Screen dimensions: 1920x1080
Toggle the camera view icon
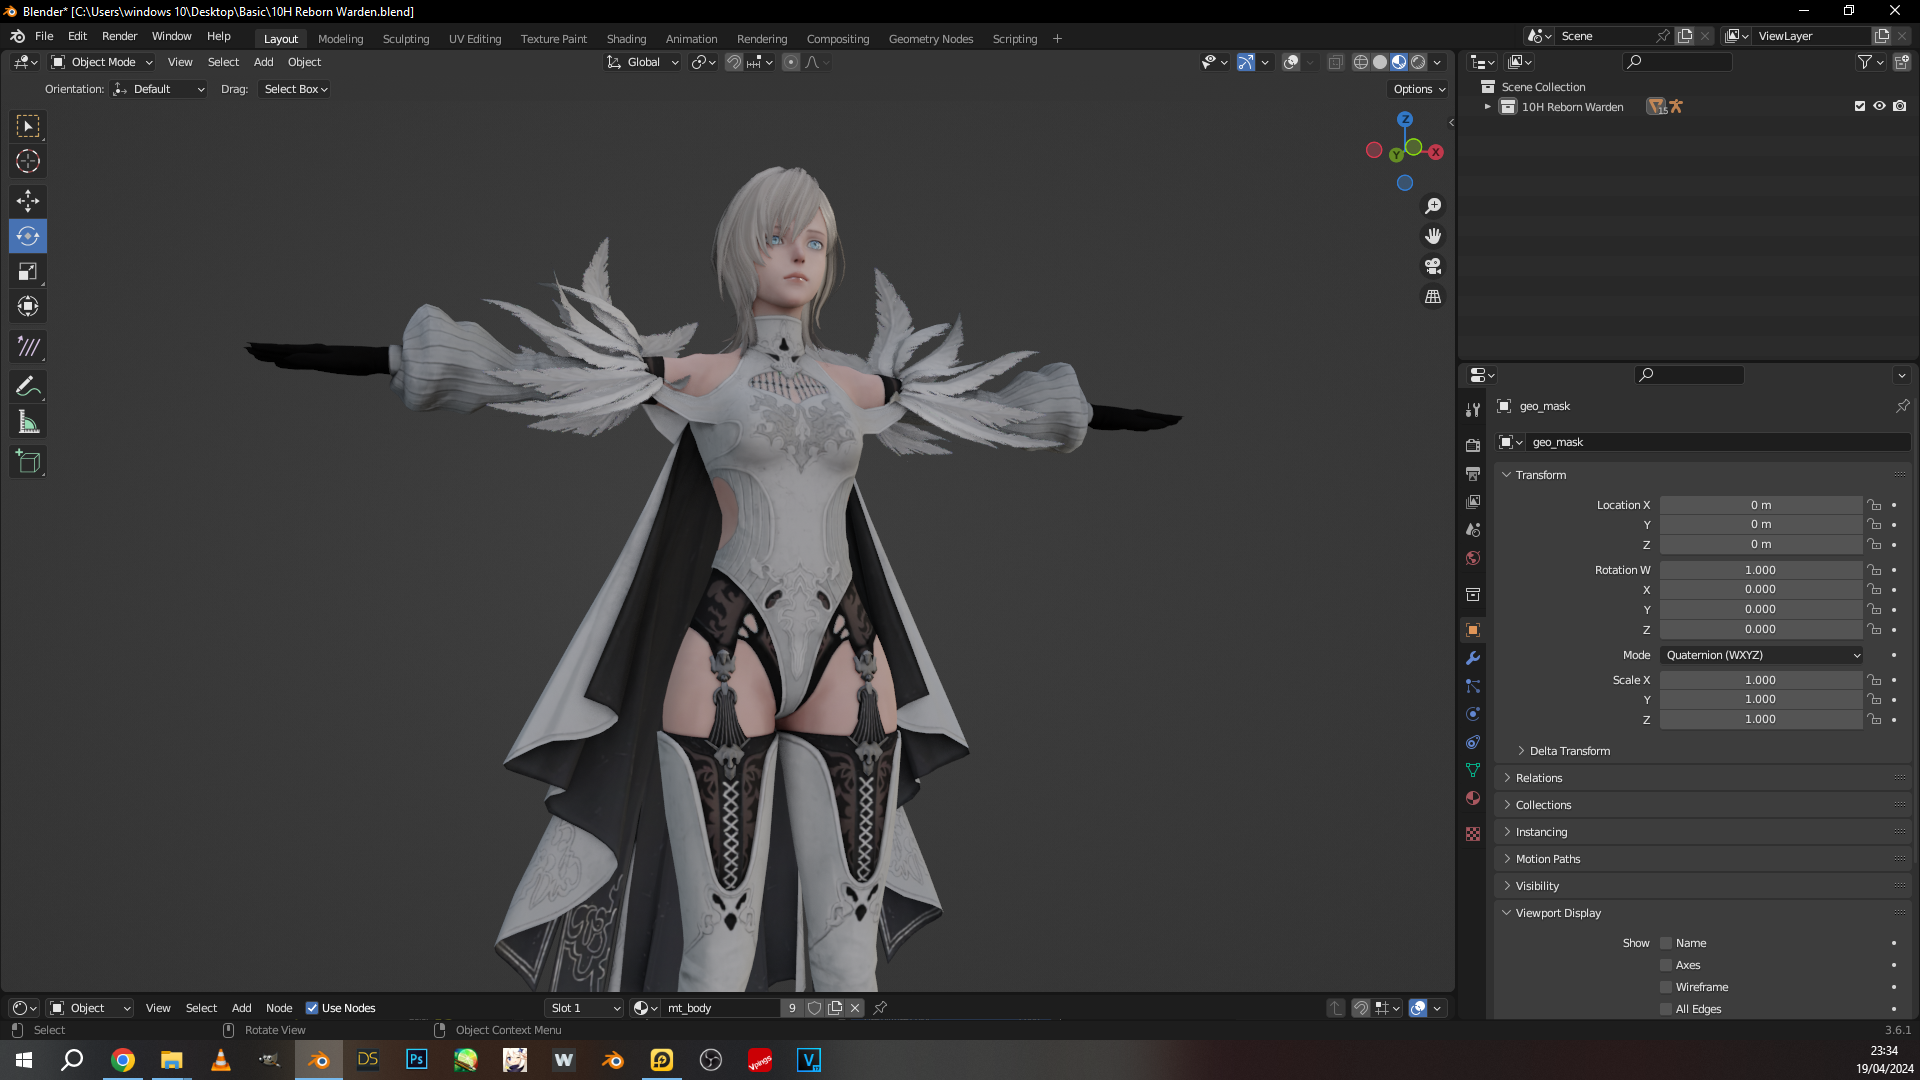[1433, 266]
